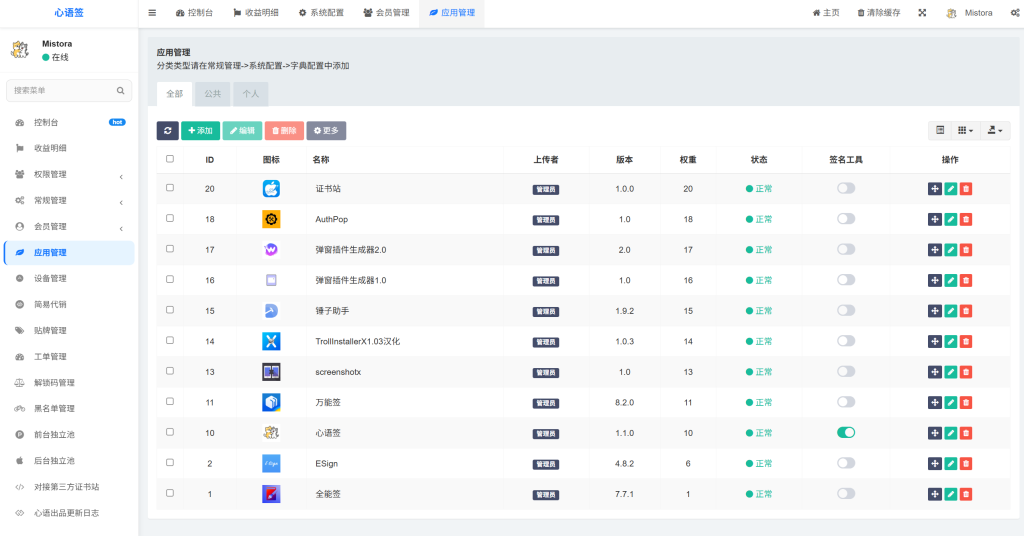Check the checkbox for AuthPop row
Image resolution: width=1024 pixels, height=536 pixels.
[x=170, y=218]
